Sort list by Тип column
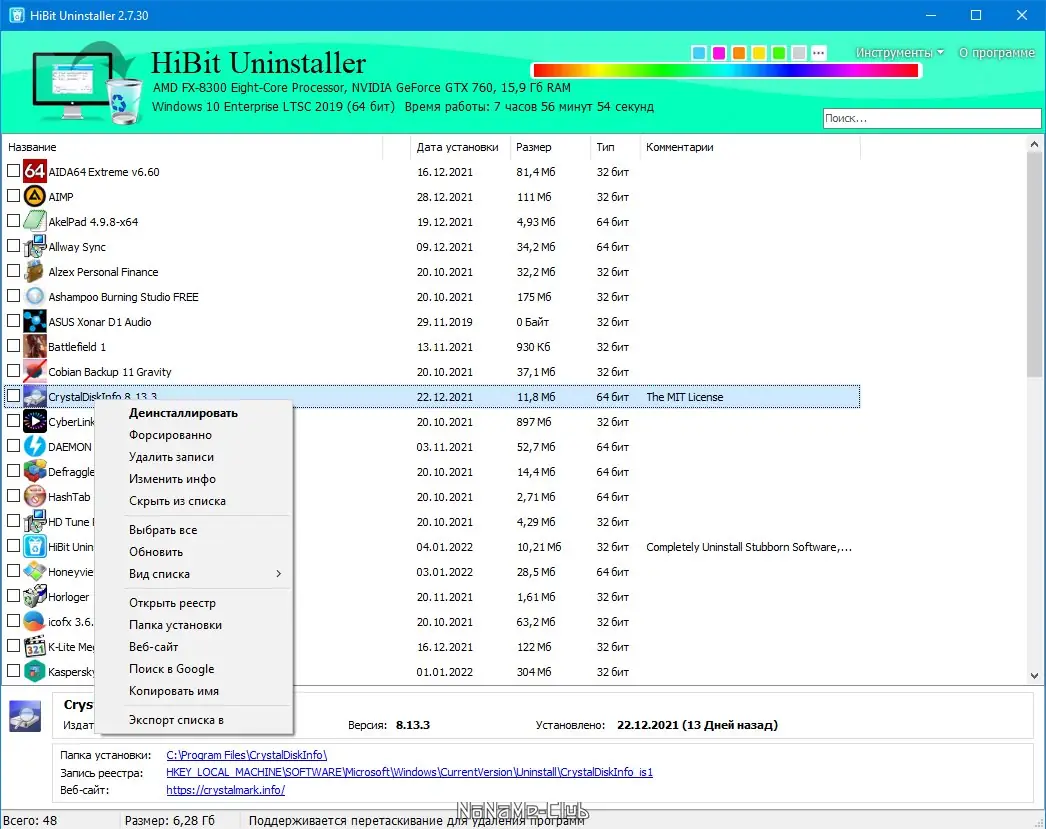Image resolution: width=1046 pixels, height=829 pixels. click(615, 147)
